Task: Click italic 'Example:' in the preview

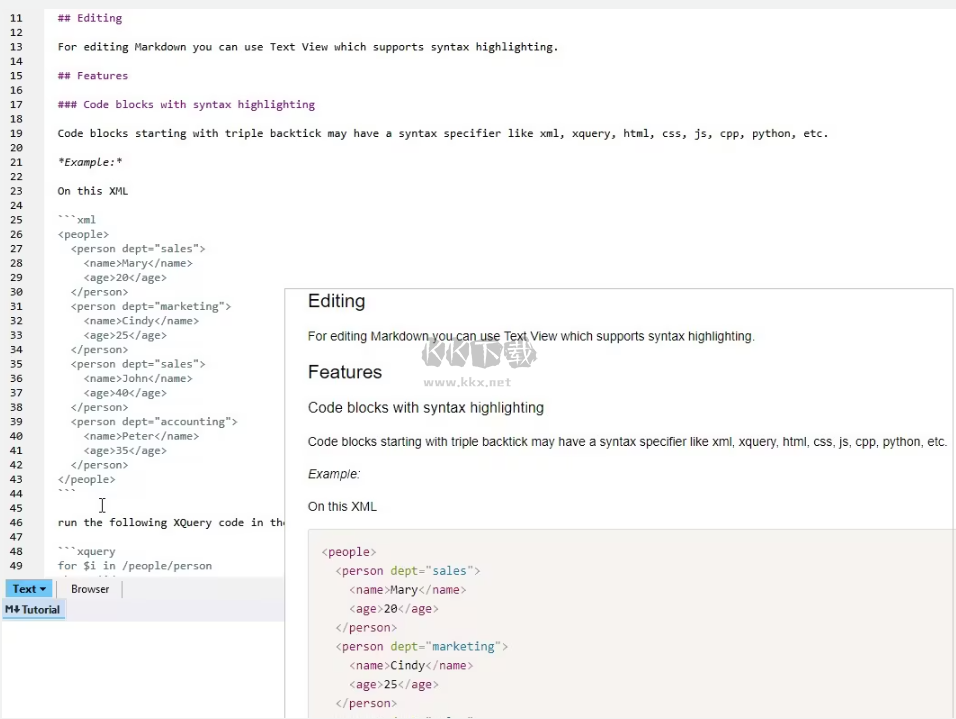Action: [334, 474]
